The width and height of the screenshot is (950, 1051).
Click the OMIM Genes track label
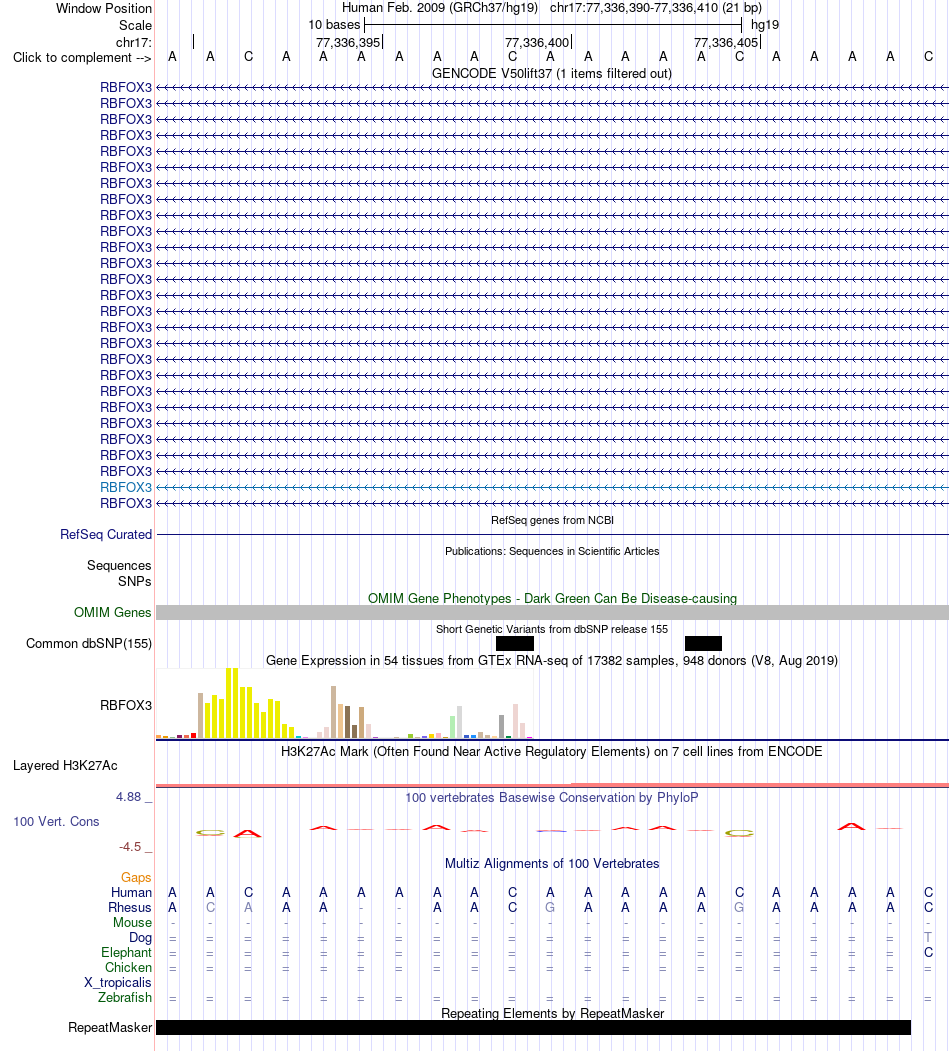(113, 612)
